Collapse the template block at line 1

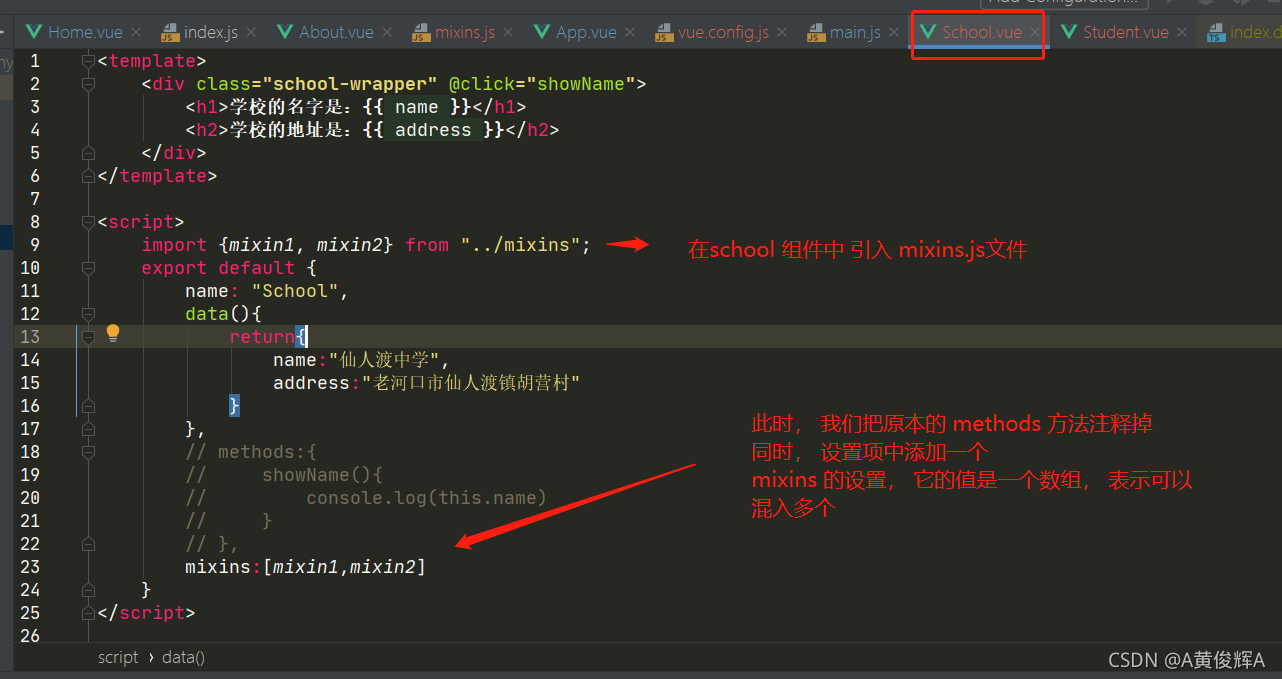coord(88,62)
